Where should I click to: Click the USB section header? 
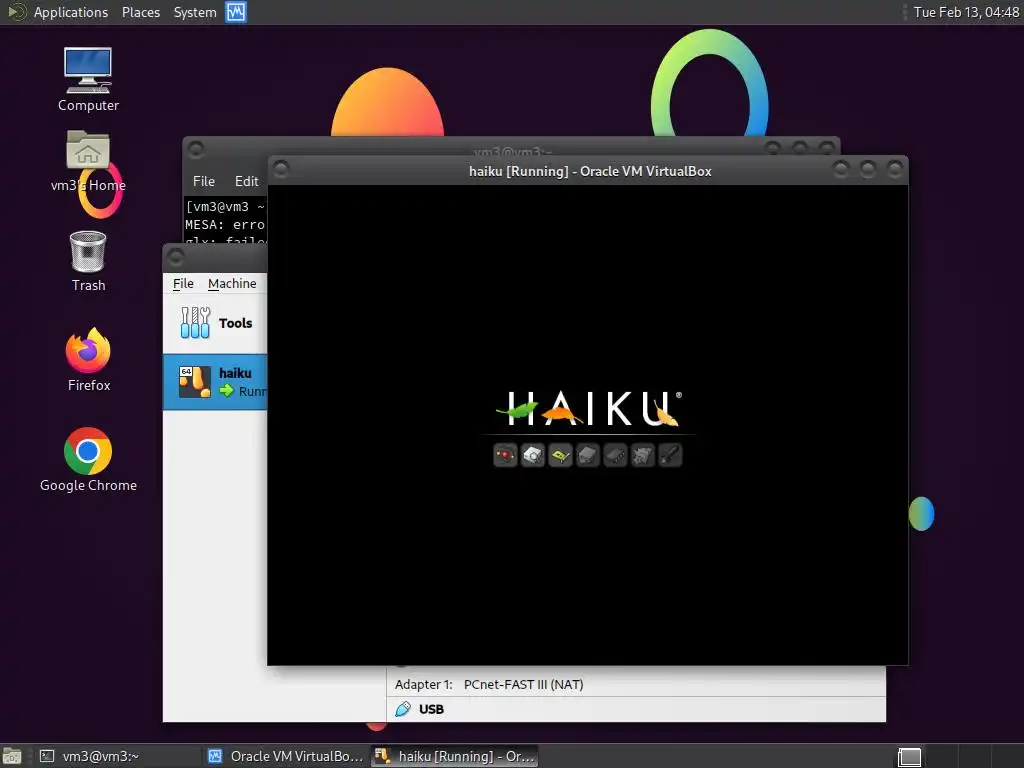point(431,709)
